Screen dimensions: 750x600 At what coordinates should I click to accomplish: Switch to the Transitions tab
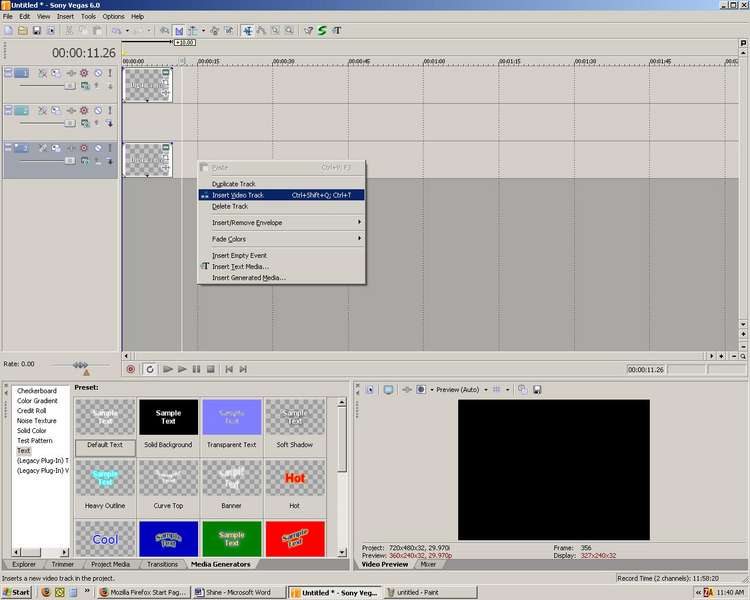(x=162, y=565)
